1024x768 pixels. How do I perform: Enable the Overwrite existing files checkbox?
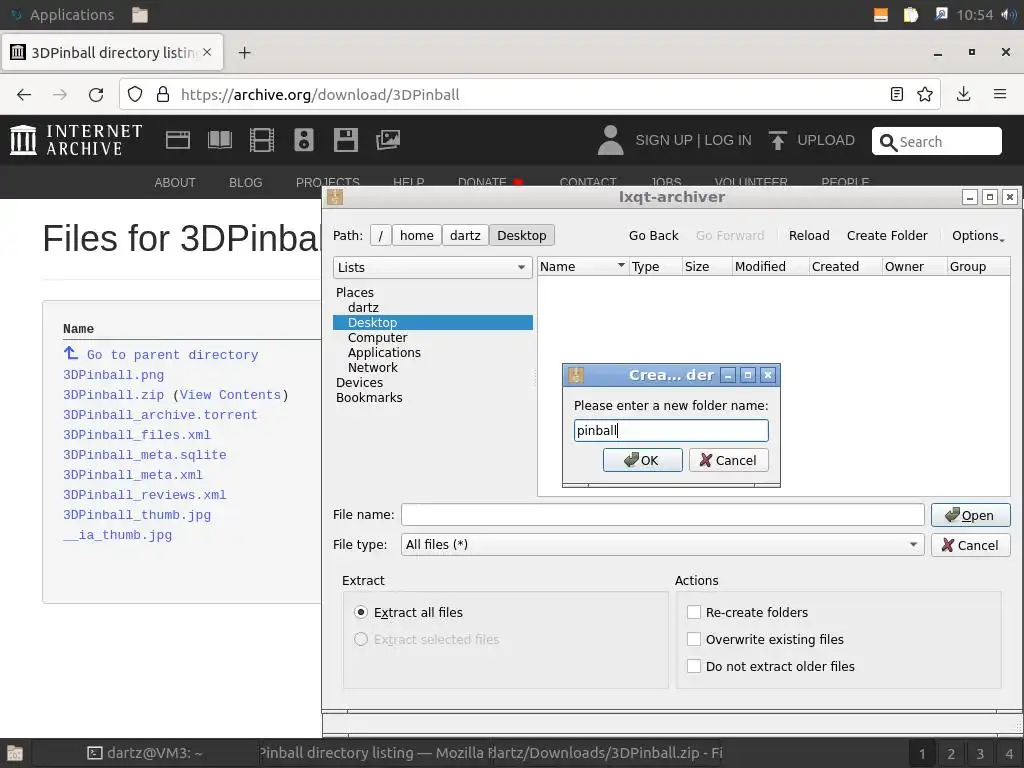[x=694, y=639]
